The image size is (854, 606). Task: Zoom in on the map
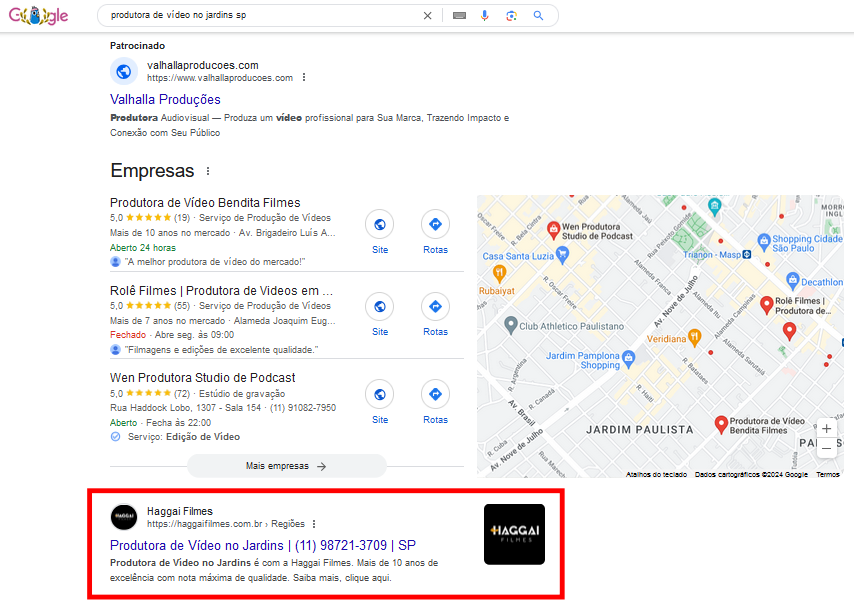pyautogui.click(x=826, y=429)
